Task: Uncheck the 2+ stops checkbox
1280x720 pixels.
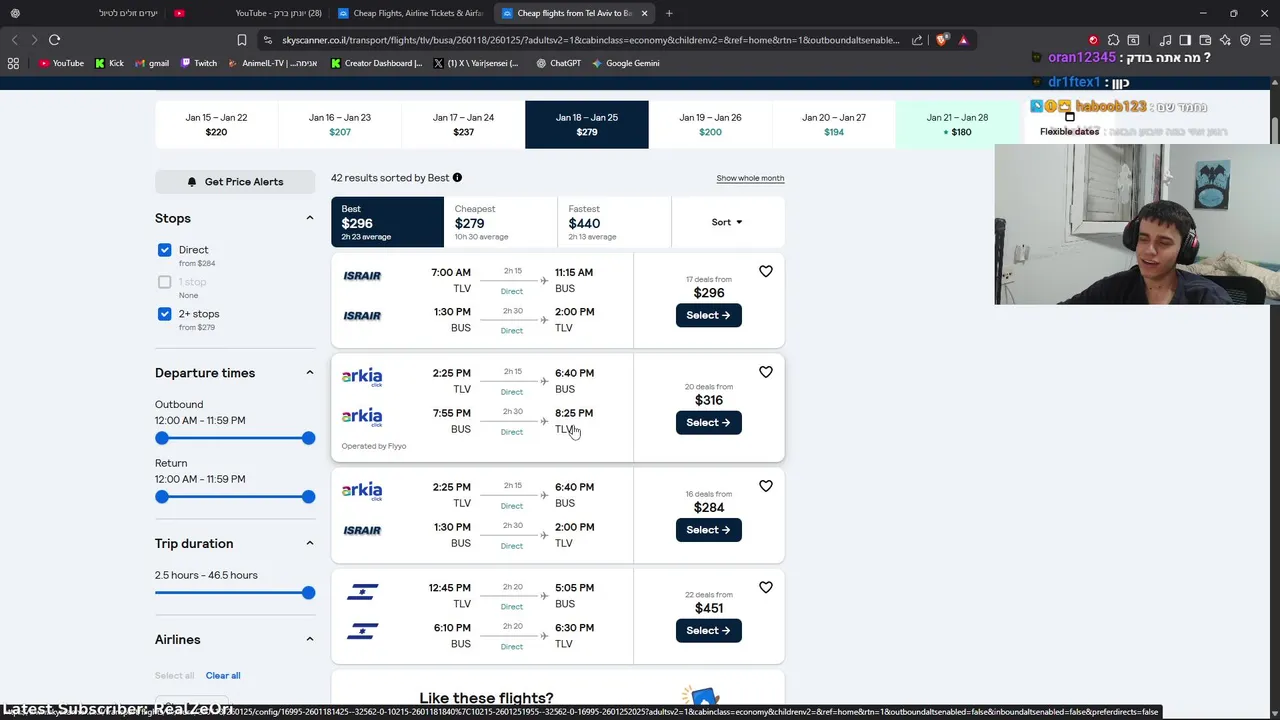Action: pyautogui.click(x=164, y=314)
